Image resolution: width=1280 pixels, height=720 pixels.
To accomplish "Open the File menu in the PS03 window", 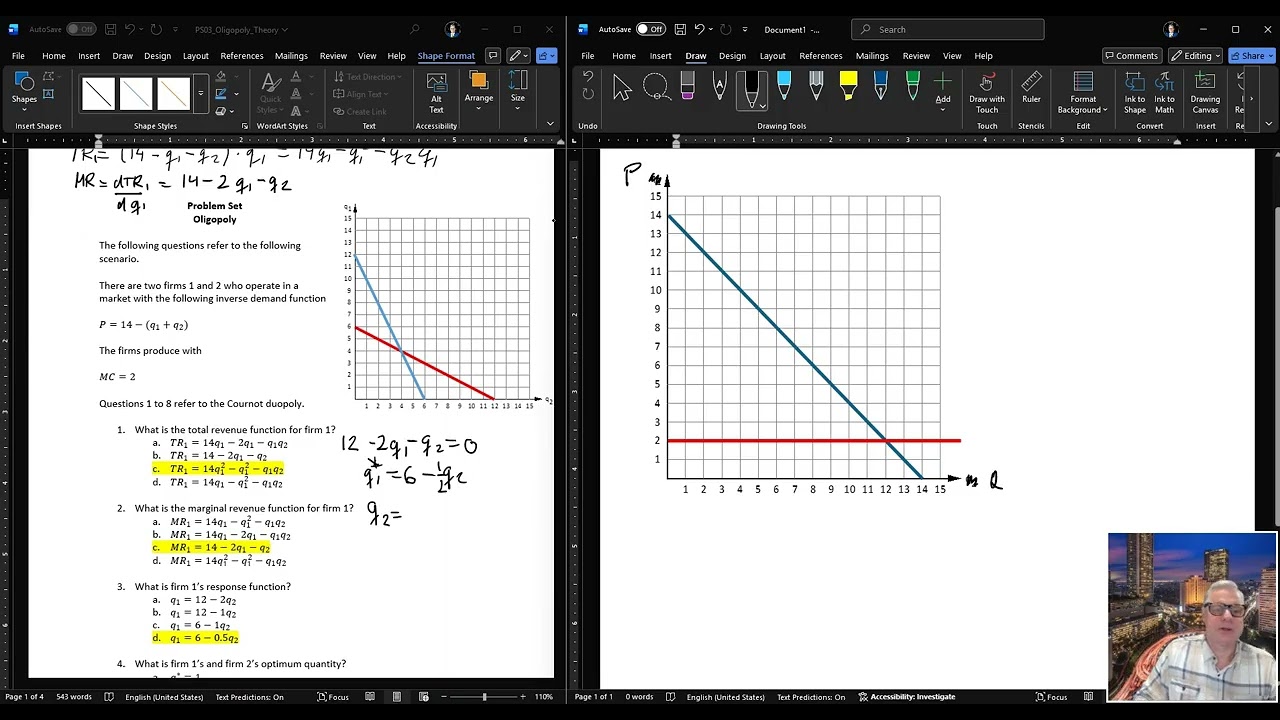I will pyautogui.click(x=18, y=56).
